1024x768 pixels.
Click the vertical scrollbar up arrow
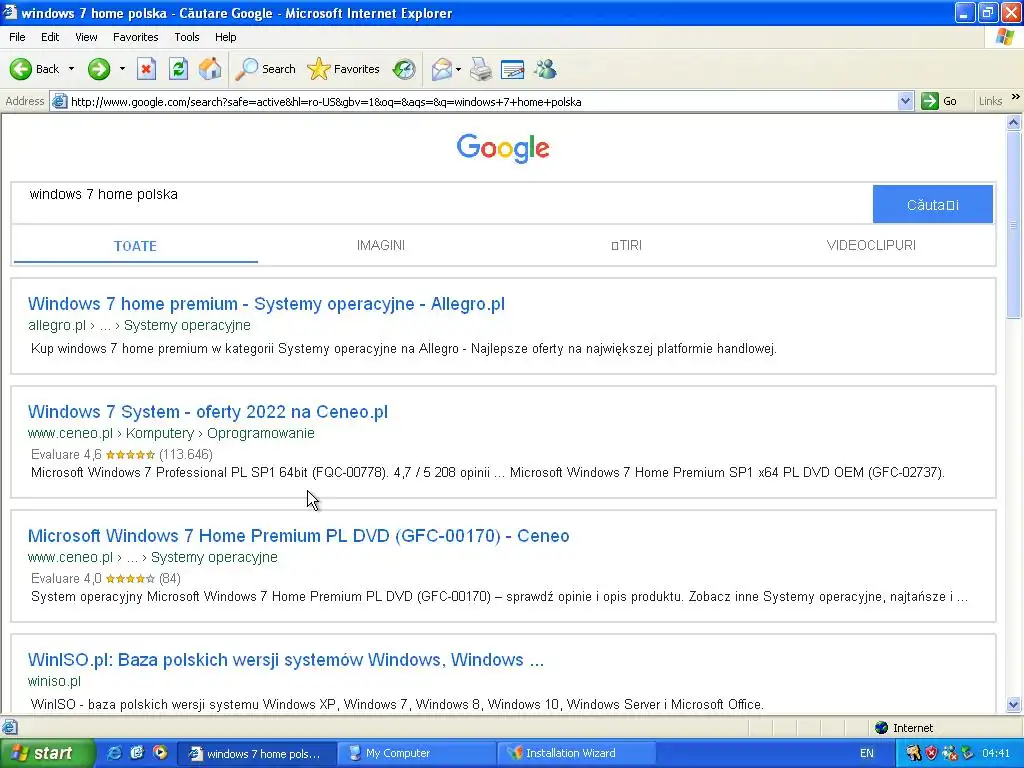pos(1014,122)
